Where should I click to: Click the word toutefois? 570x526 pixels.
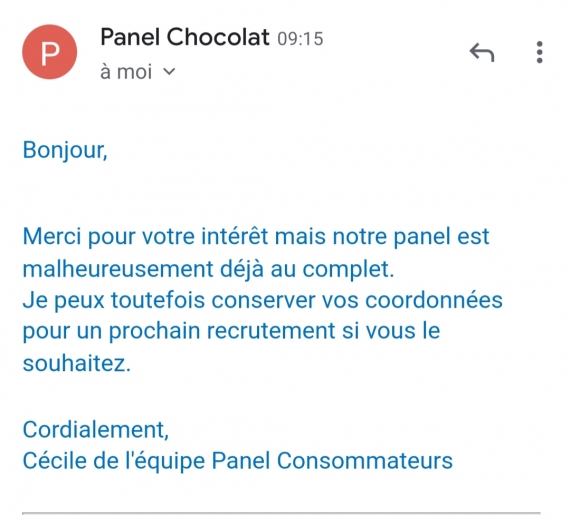click(x=158, y=301)
